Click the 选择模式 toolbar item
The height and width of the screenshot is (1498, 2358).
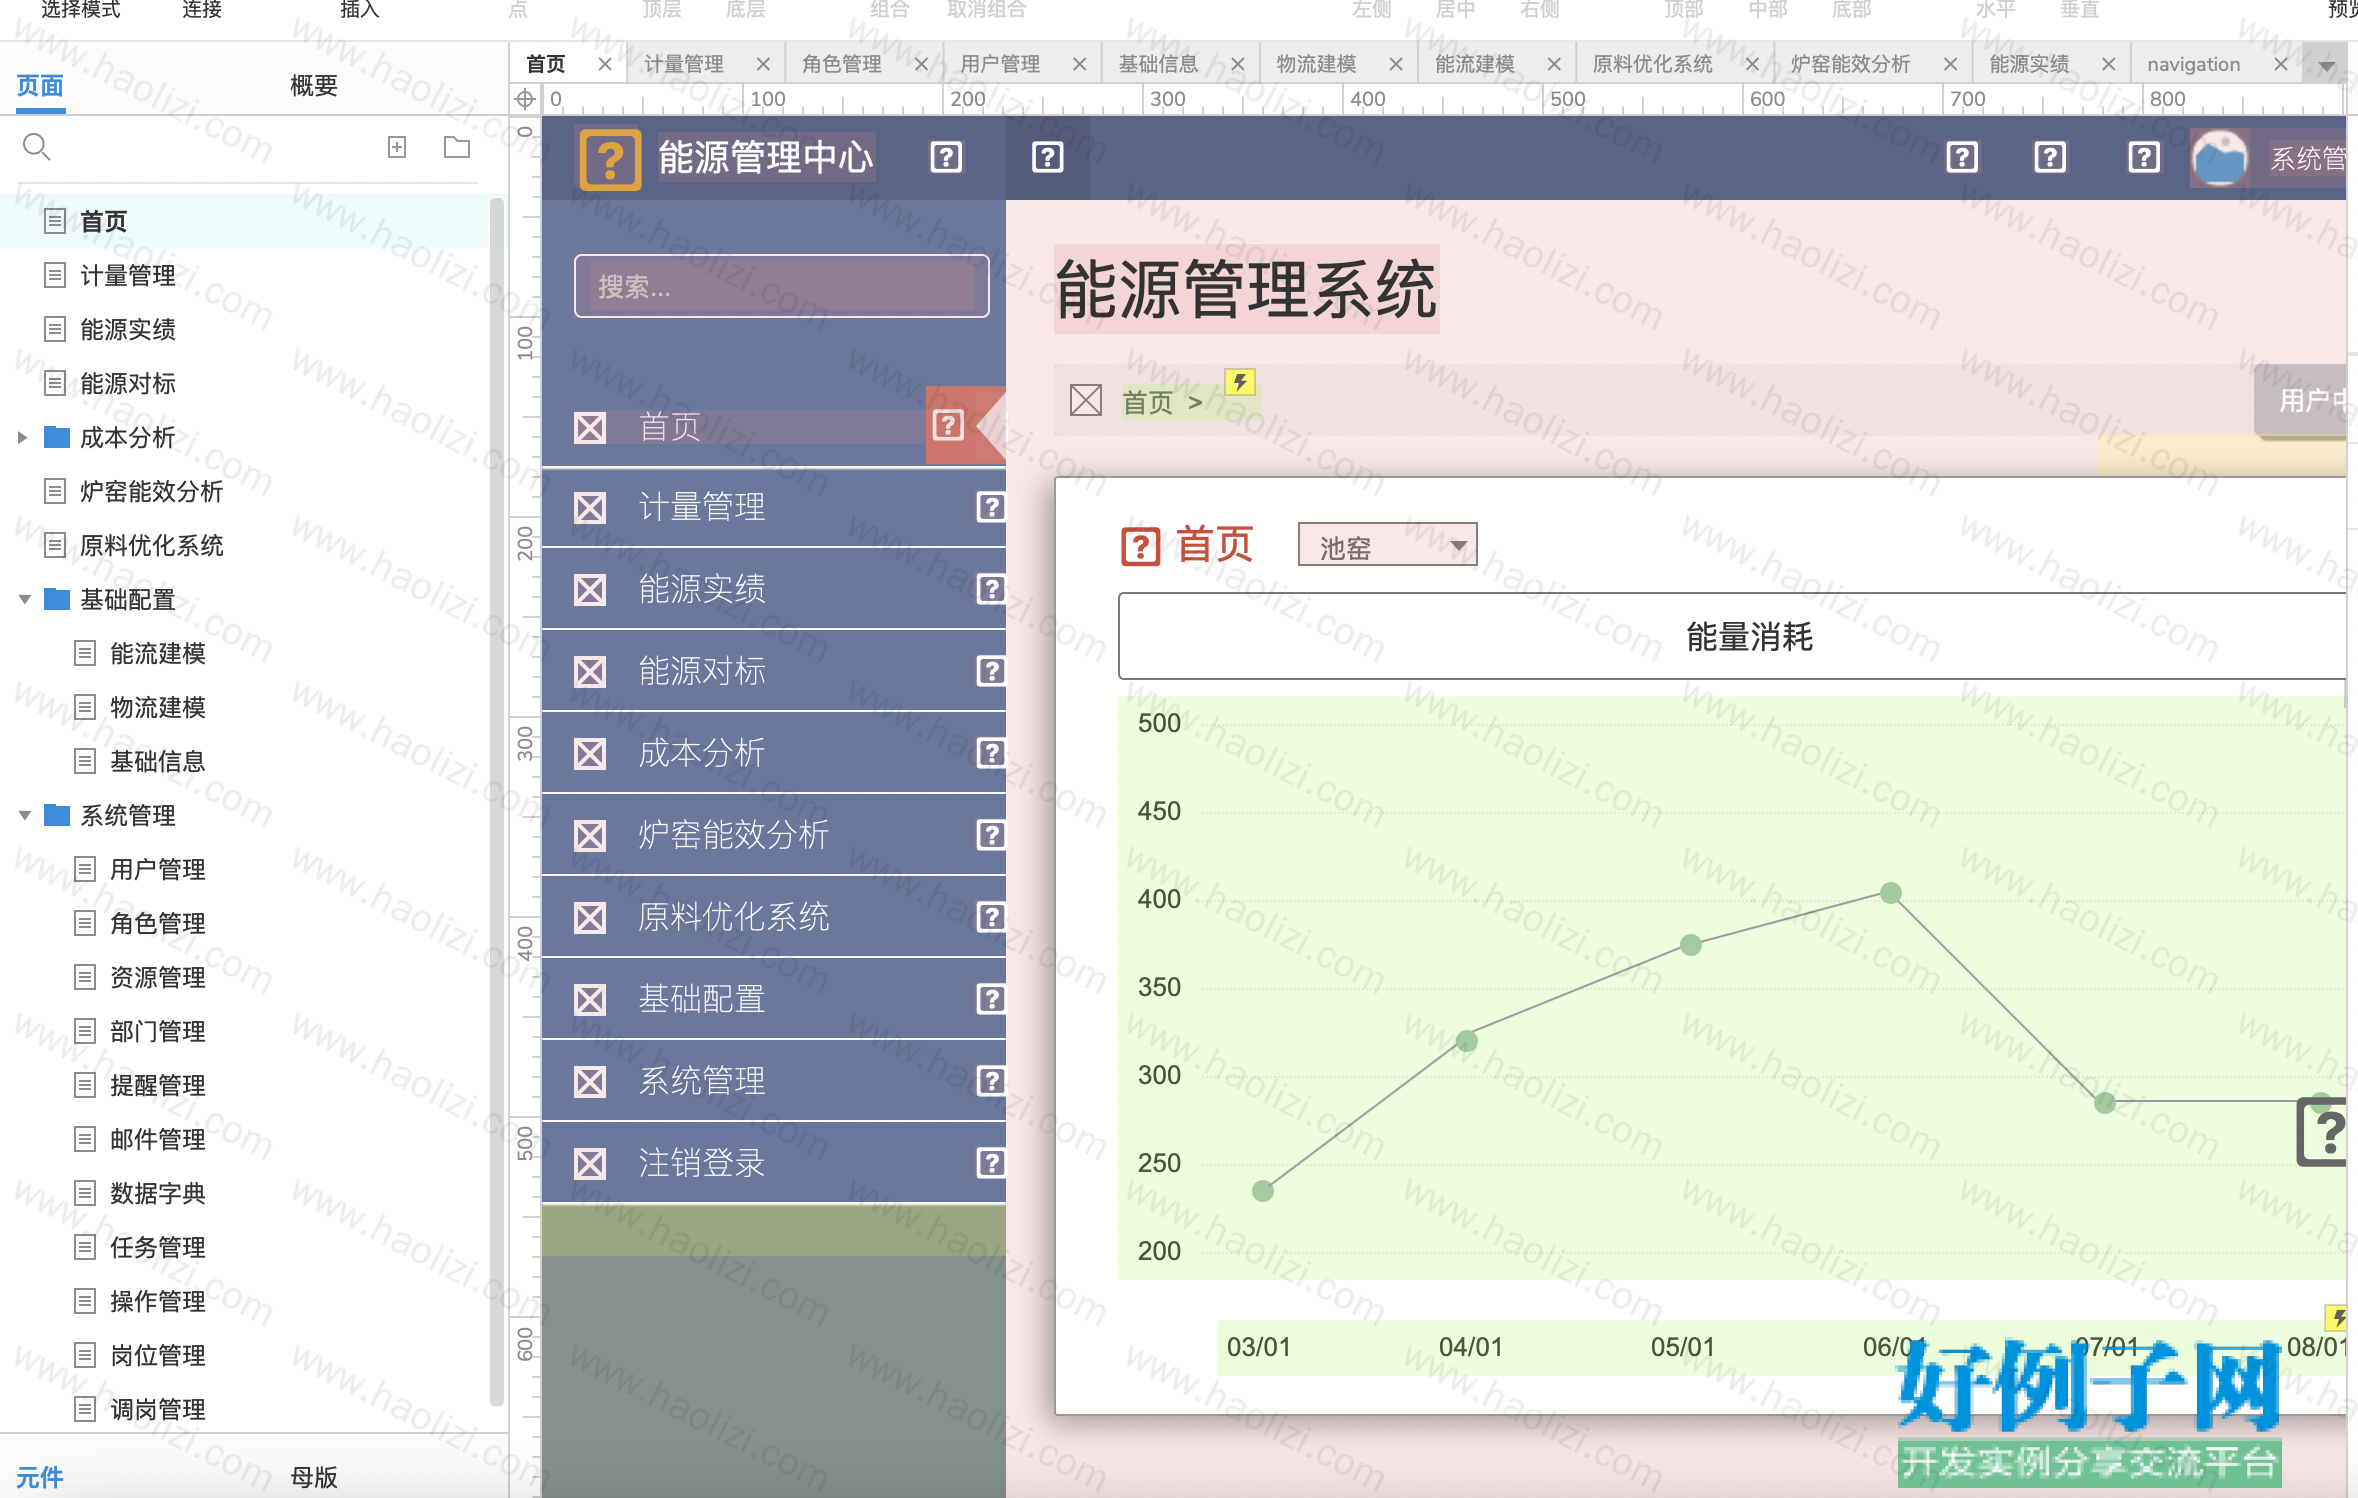pos(80,10)
